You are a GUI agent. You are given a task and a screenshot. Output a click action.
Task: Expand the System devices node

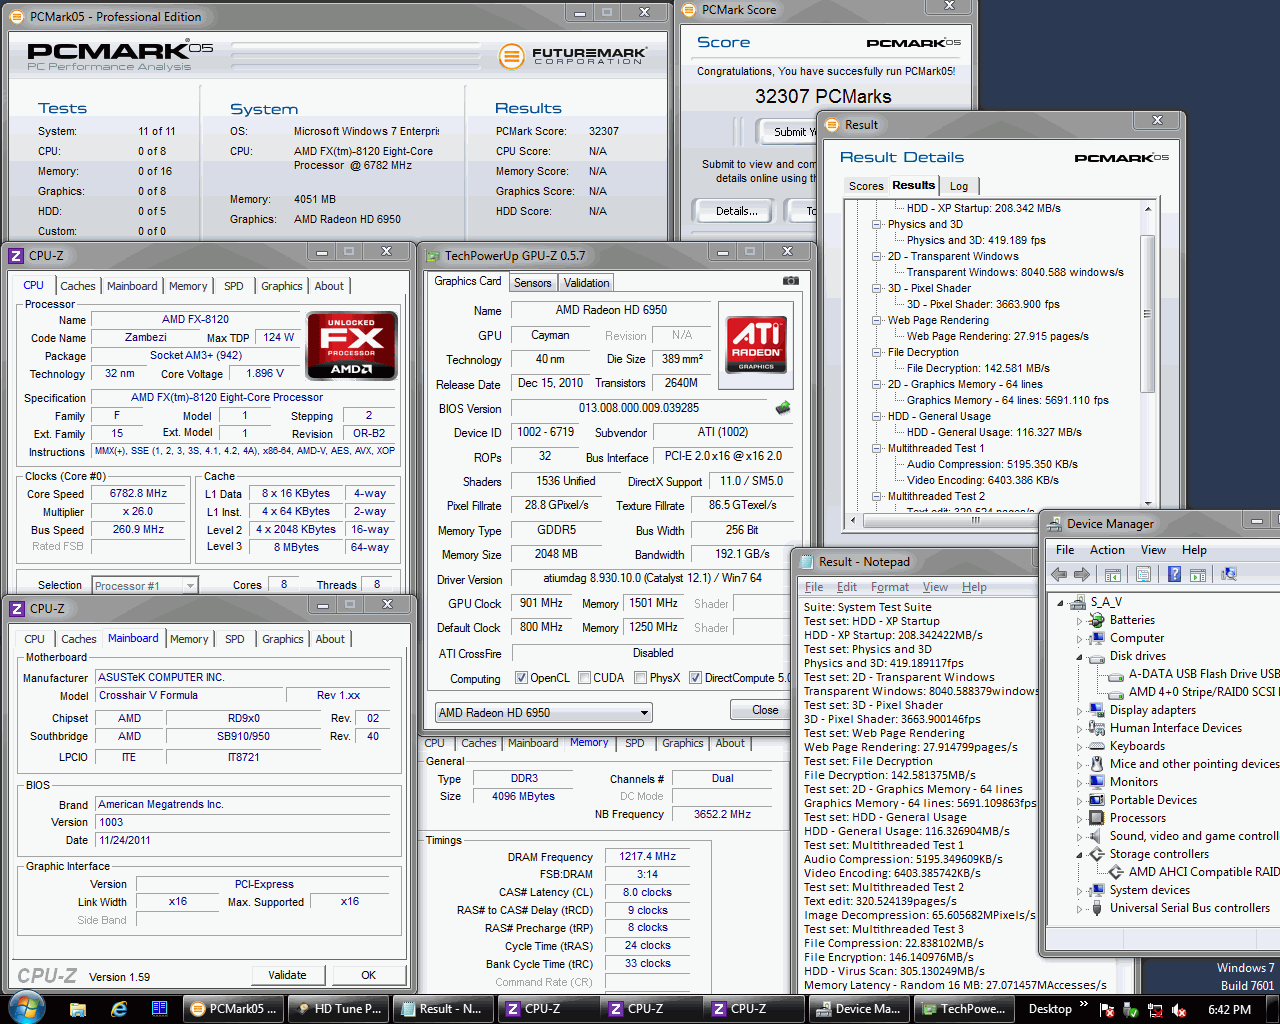pos(1080,890)
